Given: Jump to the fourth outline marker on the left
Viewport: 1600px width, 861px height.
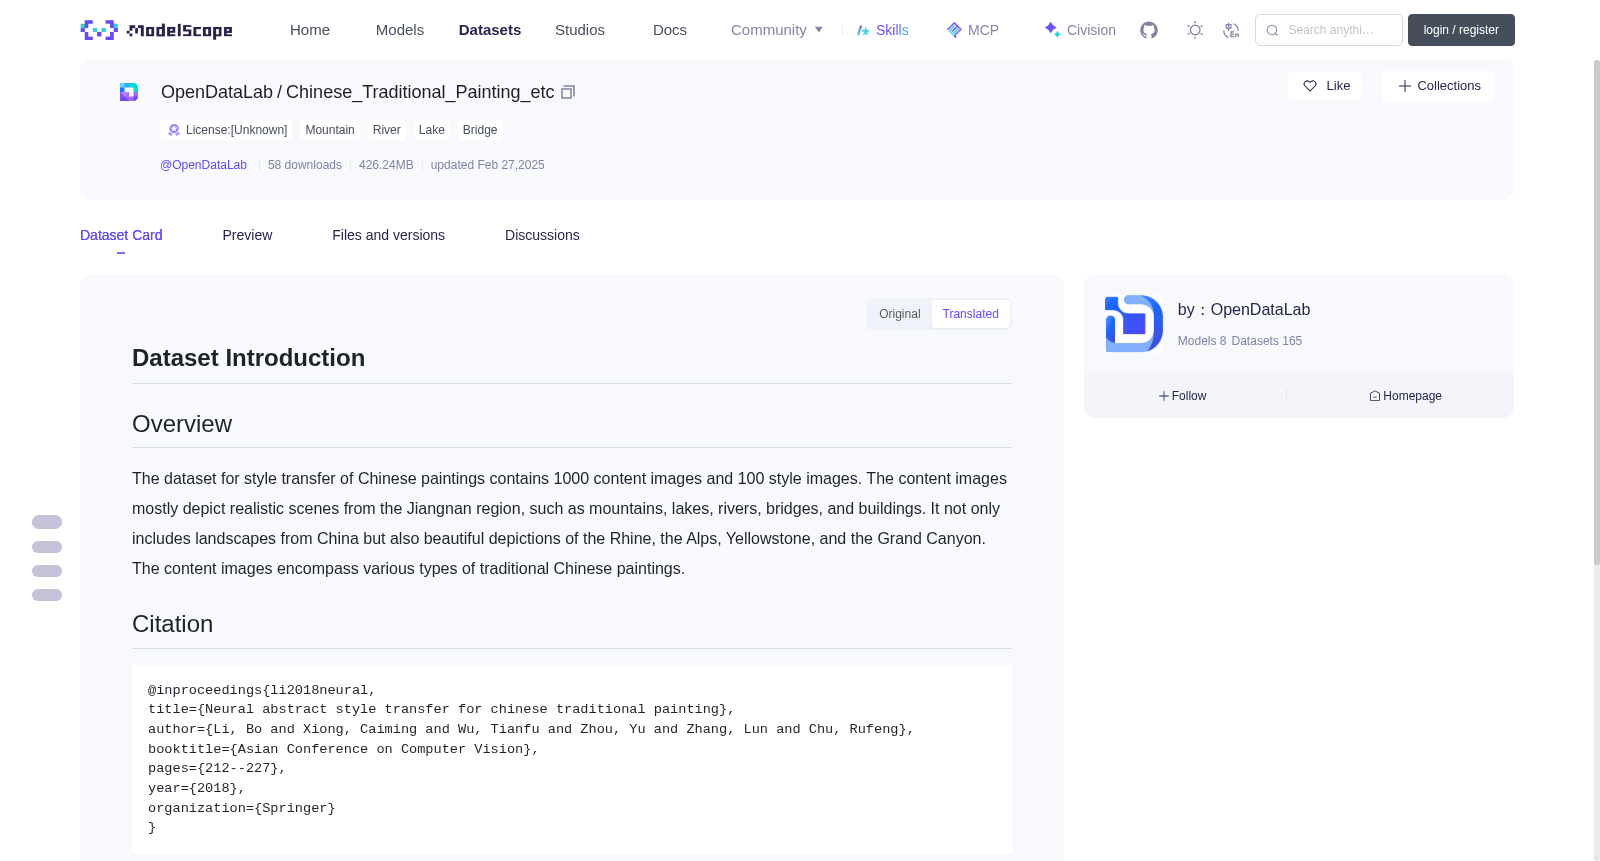Looking at the screenshot, I should [x=47, y=595].
